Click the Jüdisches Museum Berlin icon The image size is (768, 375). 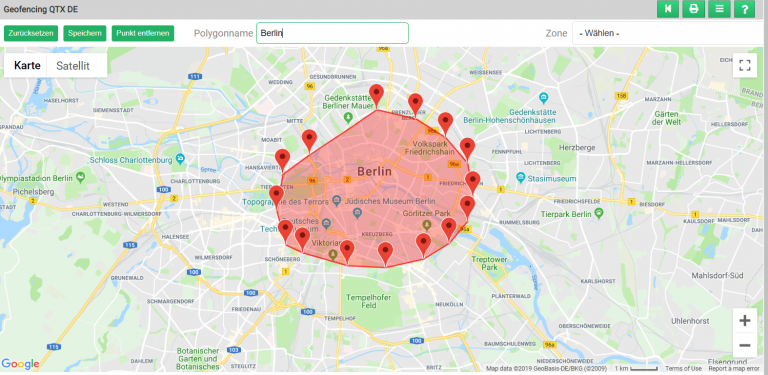pos(357,213)
